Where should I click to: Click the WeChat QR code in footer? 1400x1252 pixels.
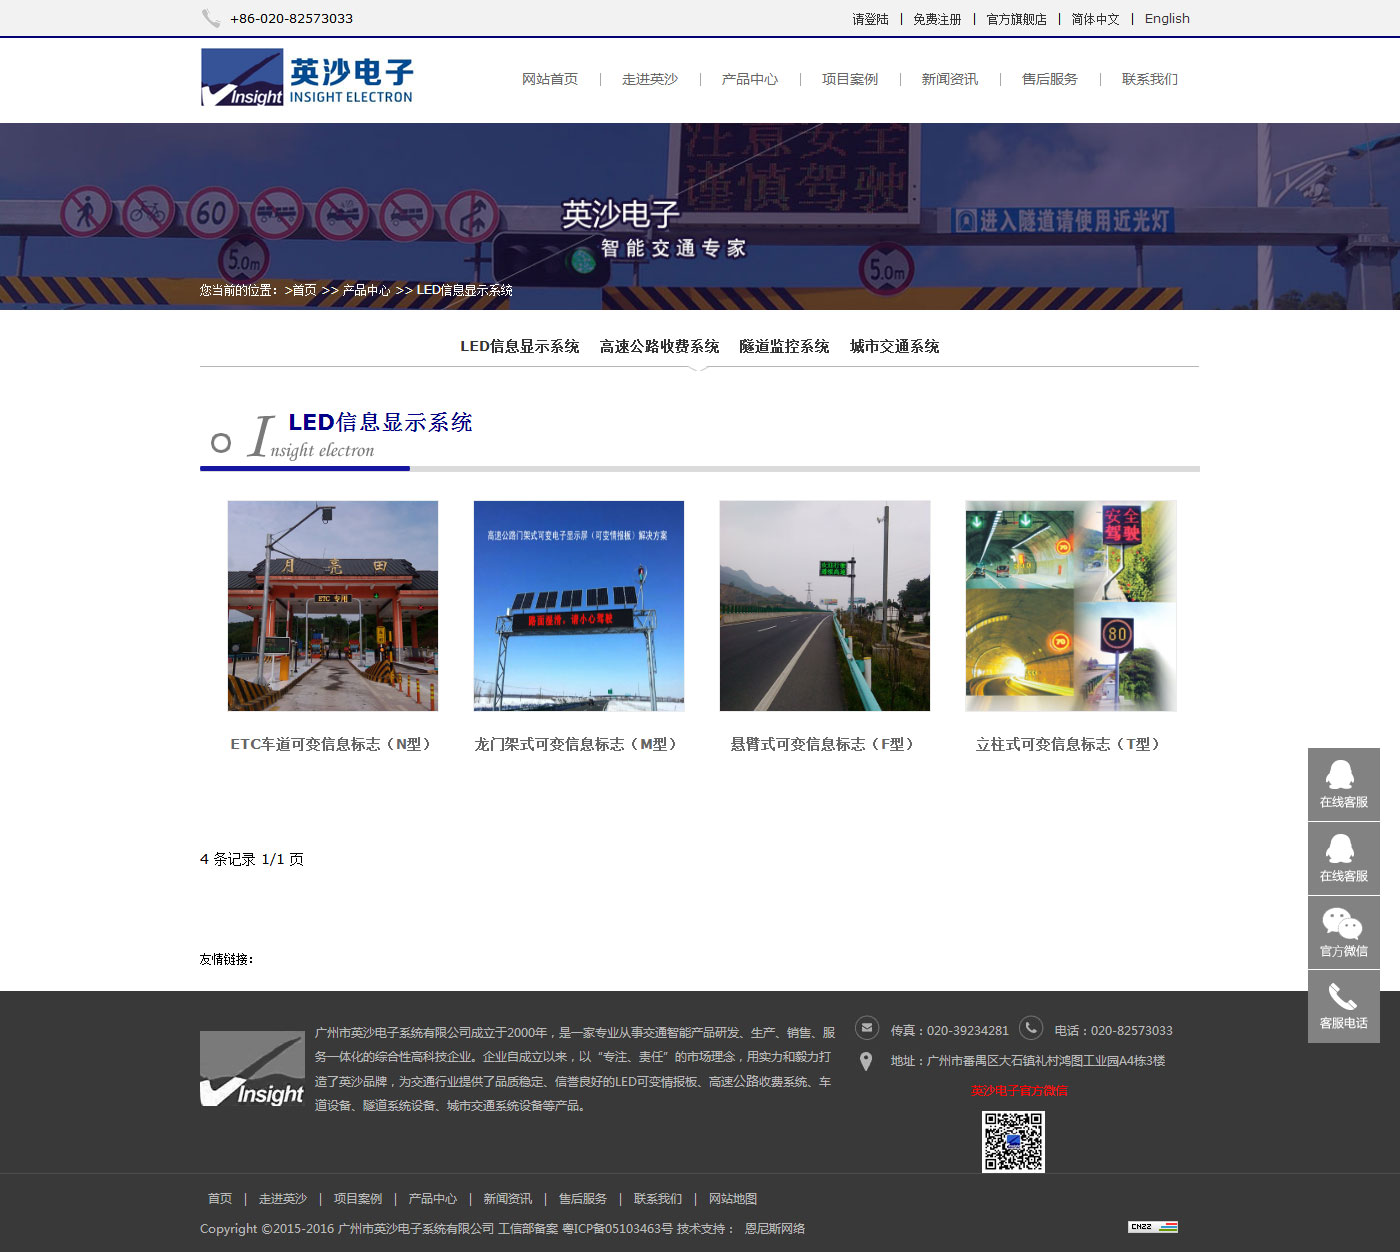tap(1013, 1141)
